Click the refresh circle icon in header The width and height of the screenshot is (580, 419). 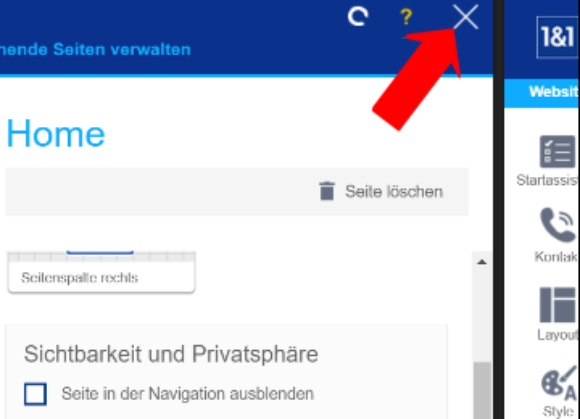pyautogui.click(x=358, y=17)
